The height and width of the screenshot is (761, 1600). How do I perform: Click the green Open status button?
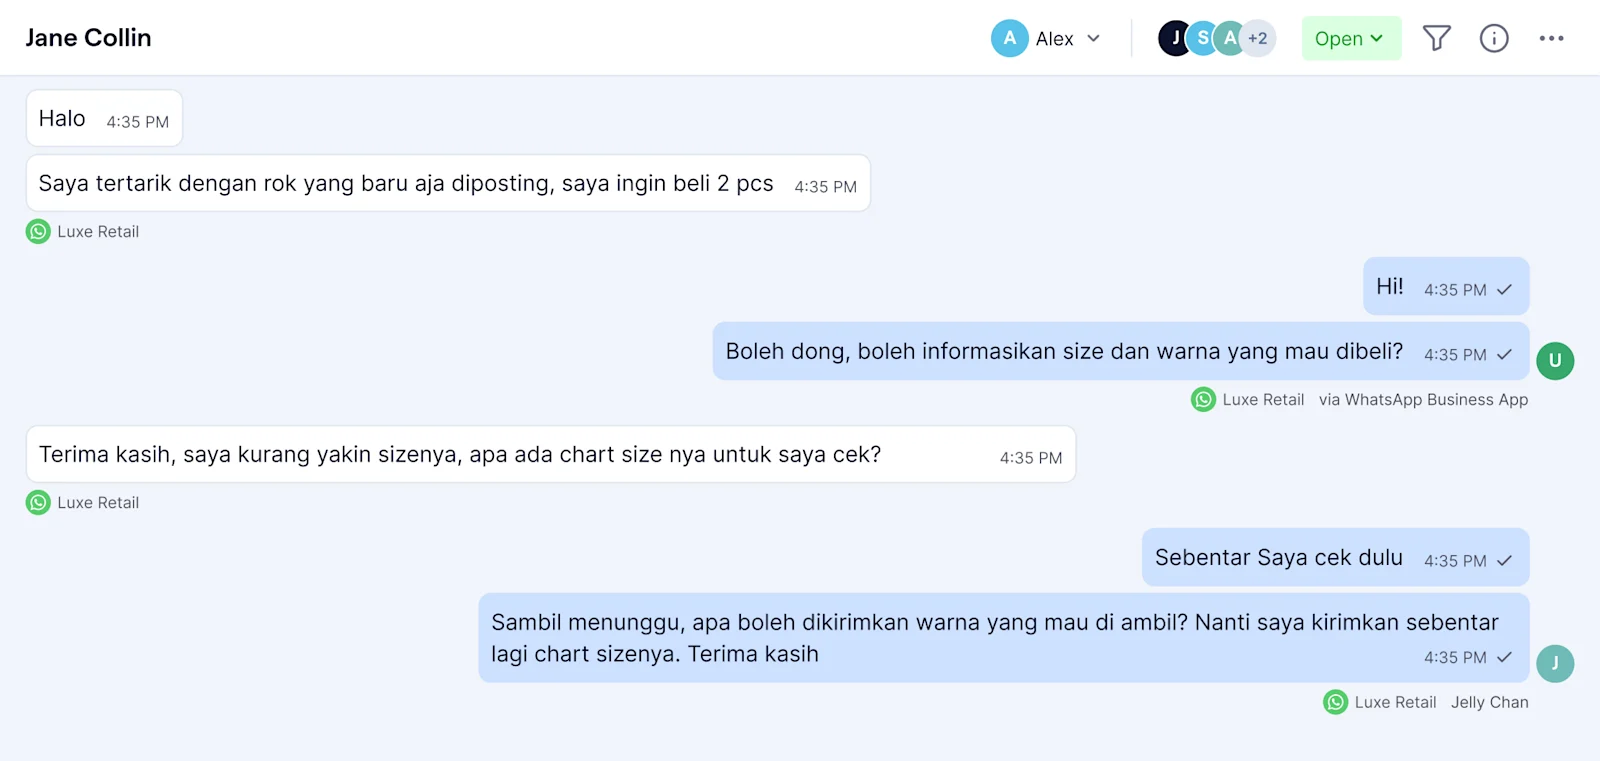1350,38
